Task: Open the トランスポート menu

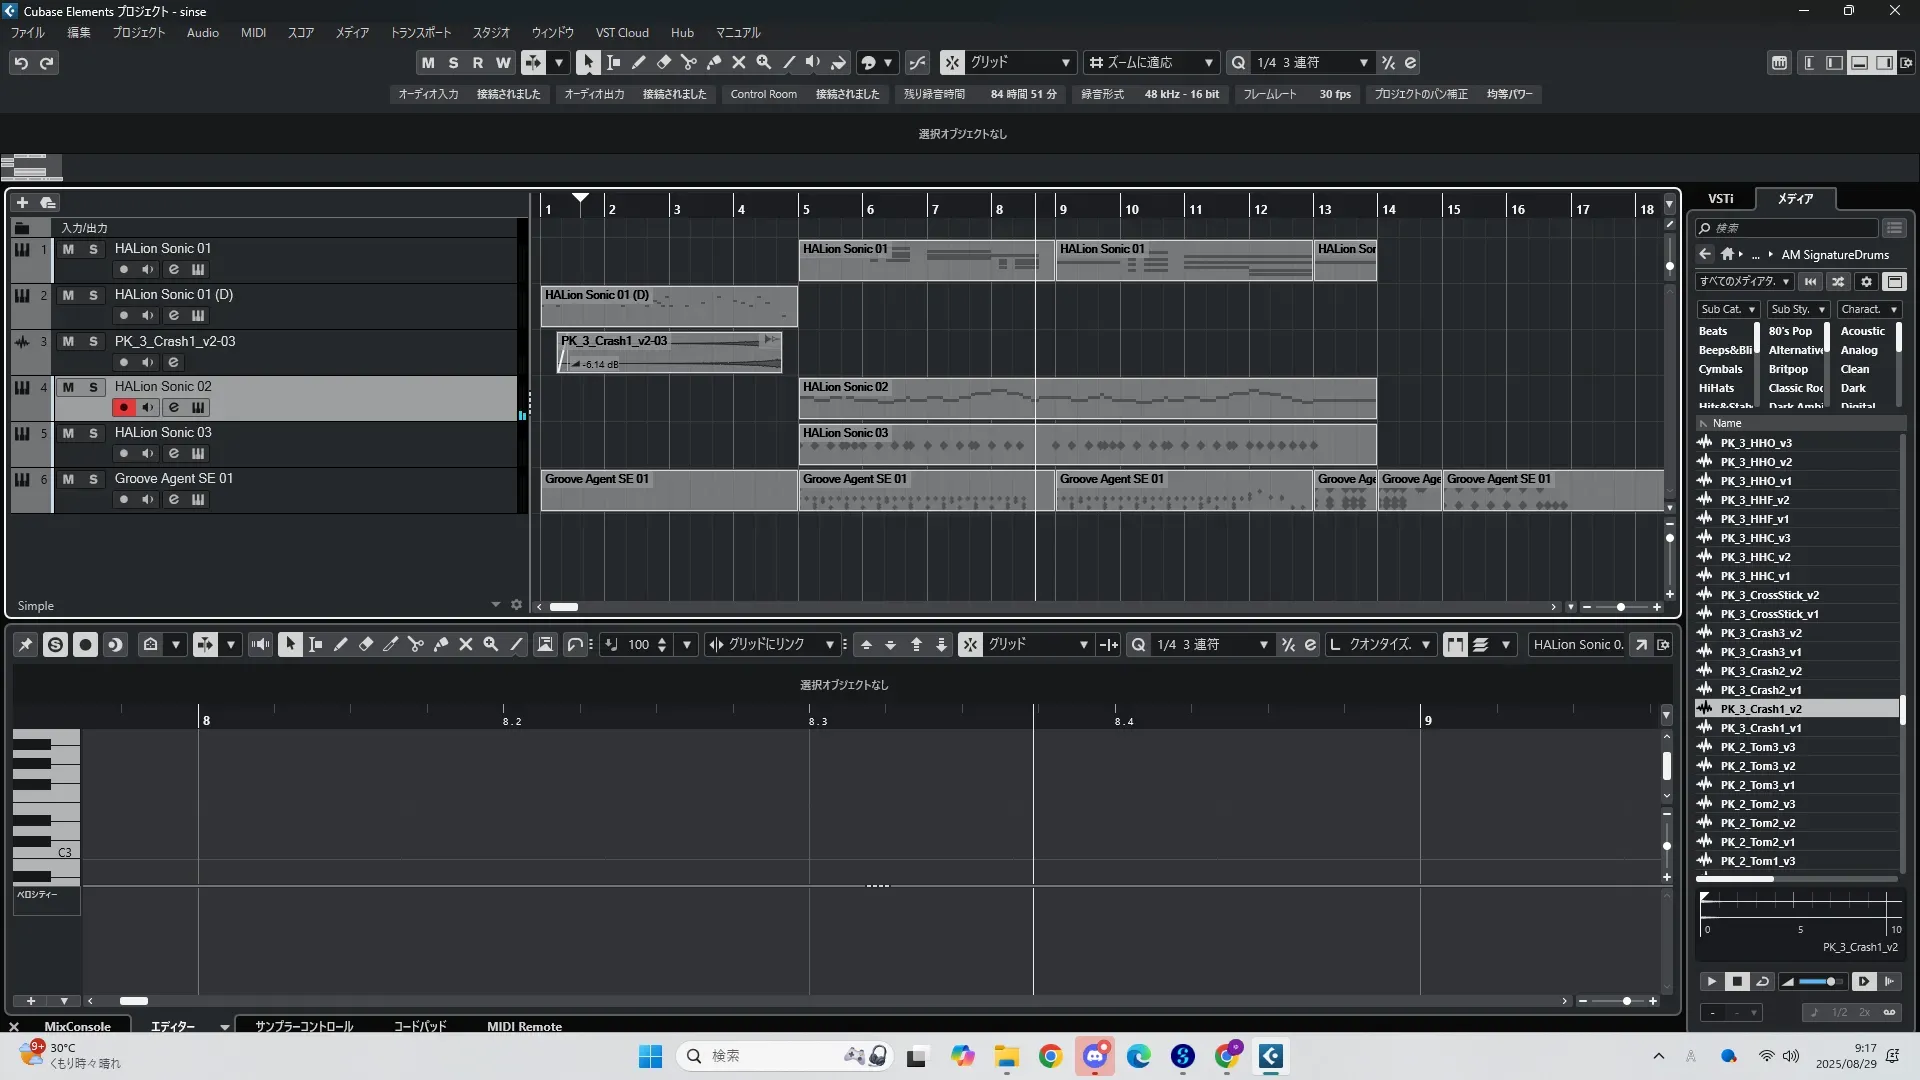Action: click(x=420, y=33)
